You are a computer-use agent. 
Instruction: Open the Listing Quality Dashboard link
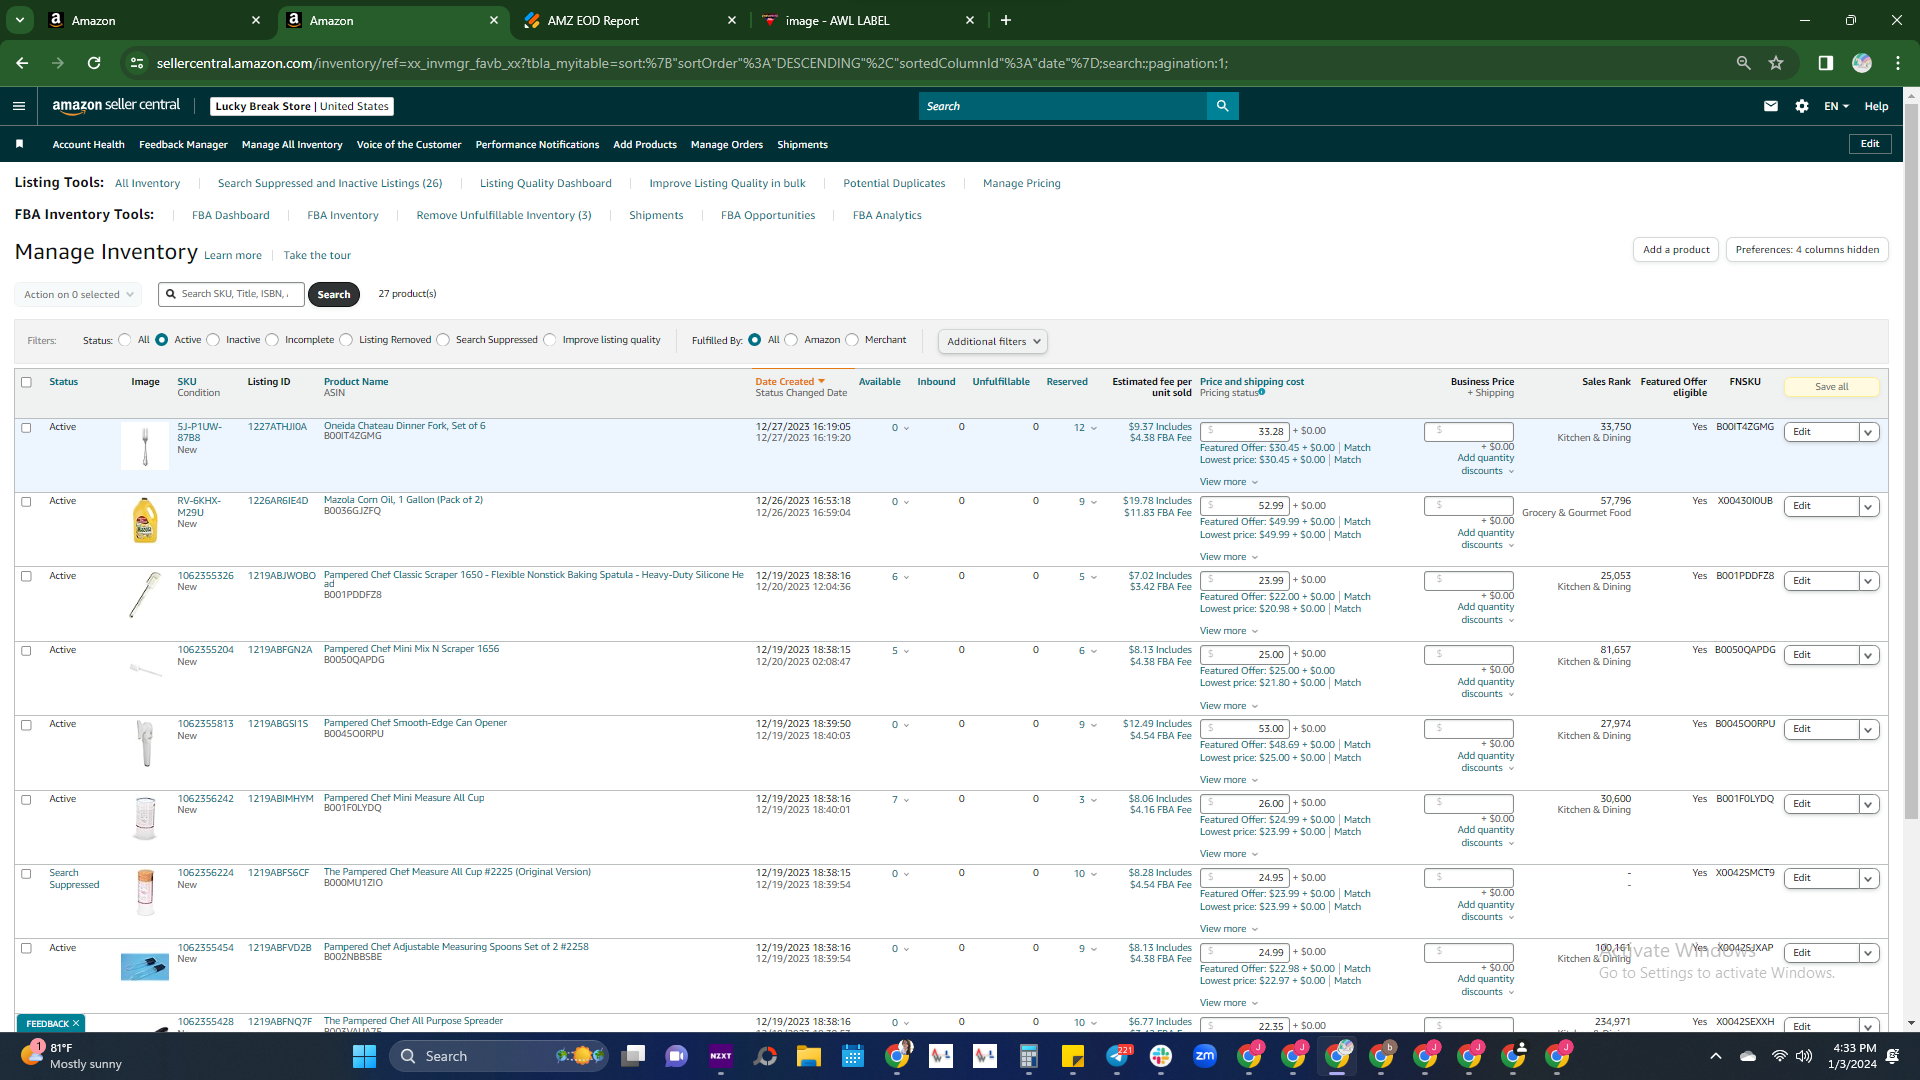point(545,183)
